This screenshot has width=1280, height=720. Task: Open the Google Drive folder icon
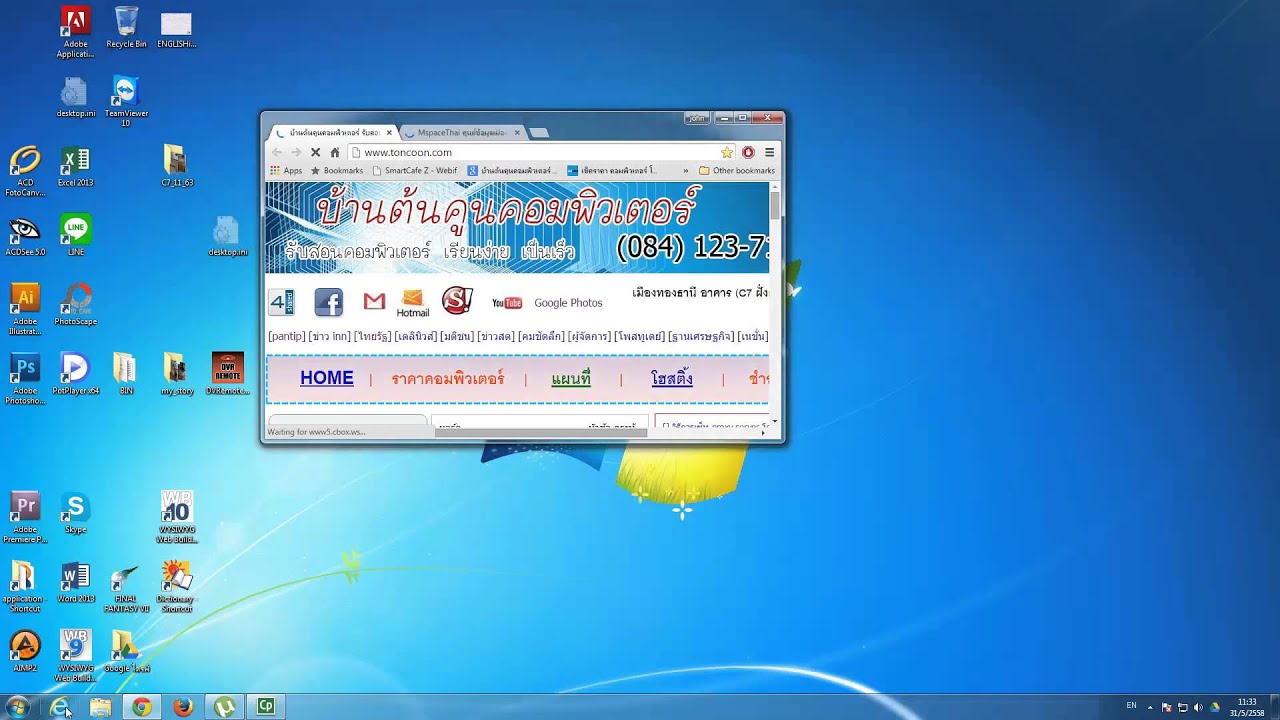pyautogui.click(x=126, y=652)
